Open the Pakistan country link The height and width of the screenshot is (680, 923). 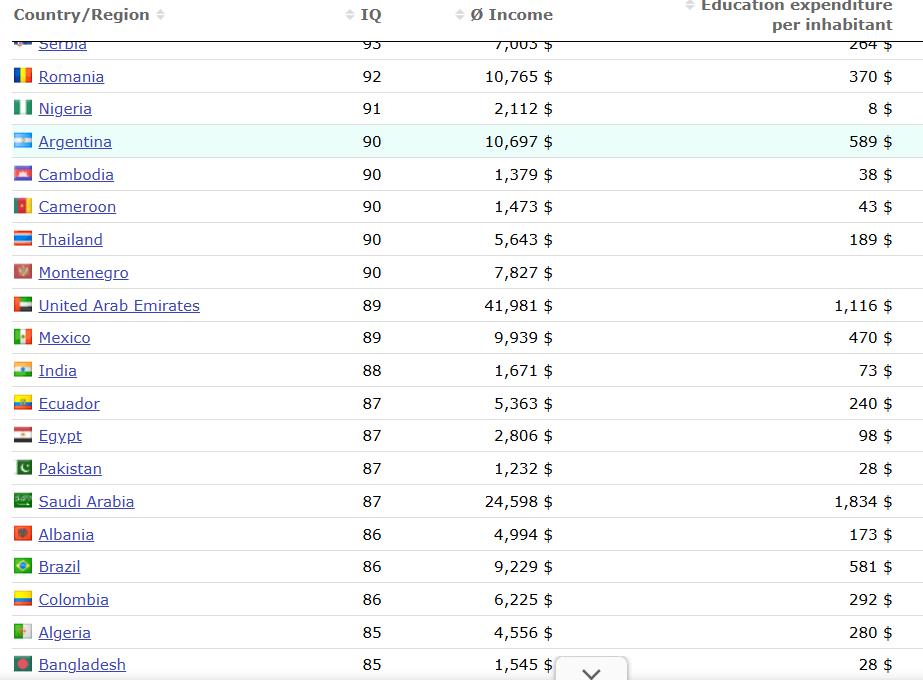70,469
